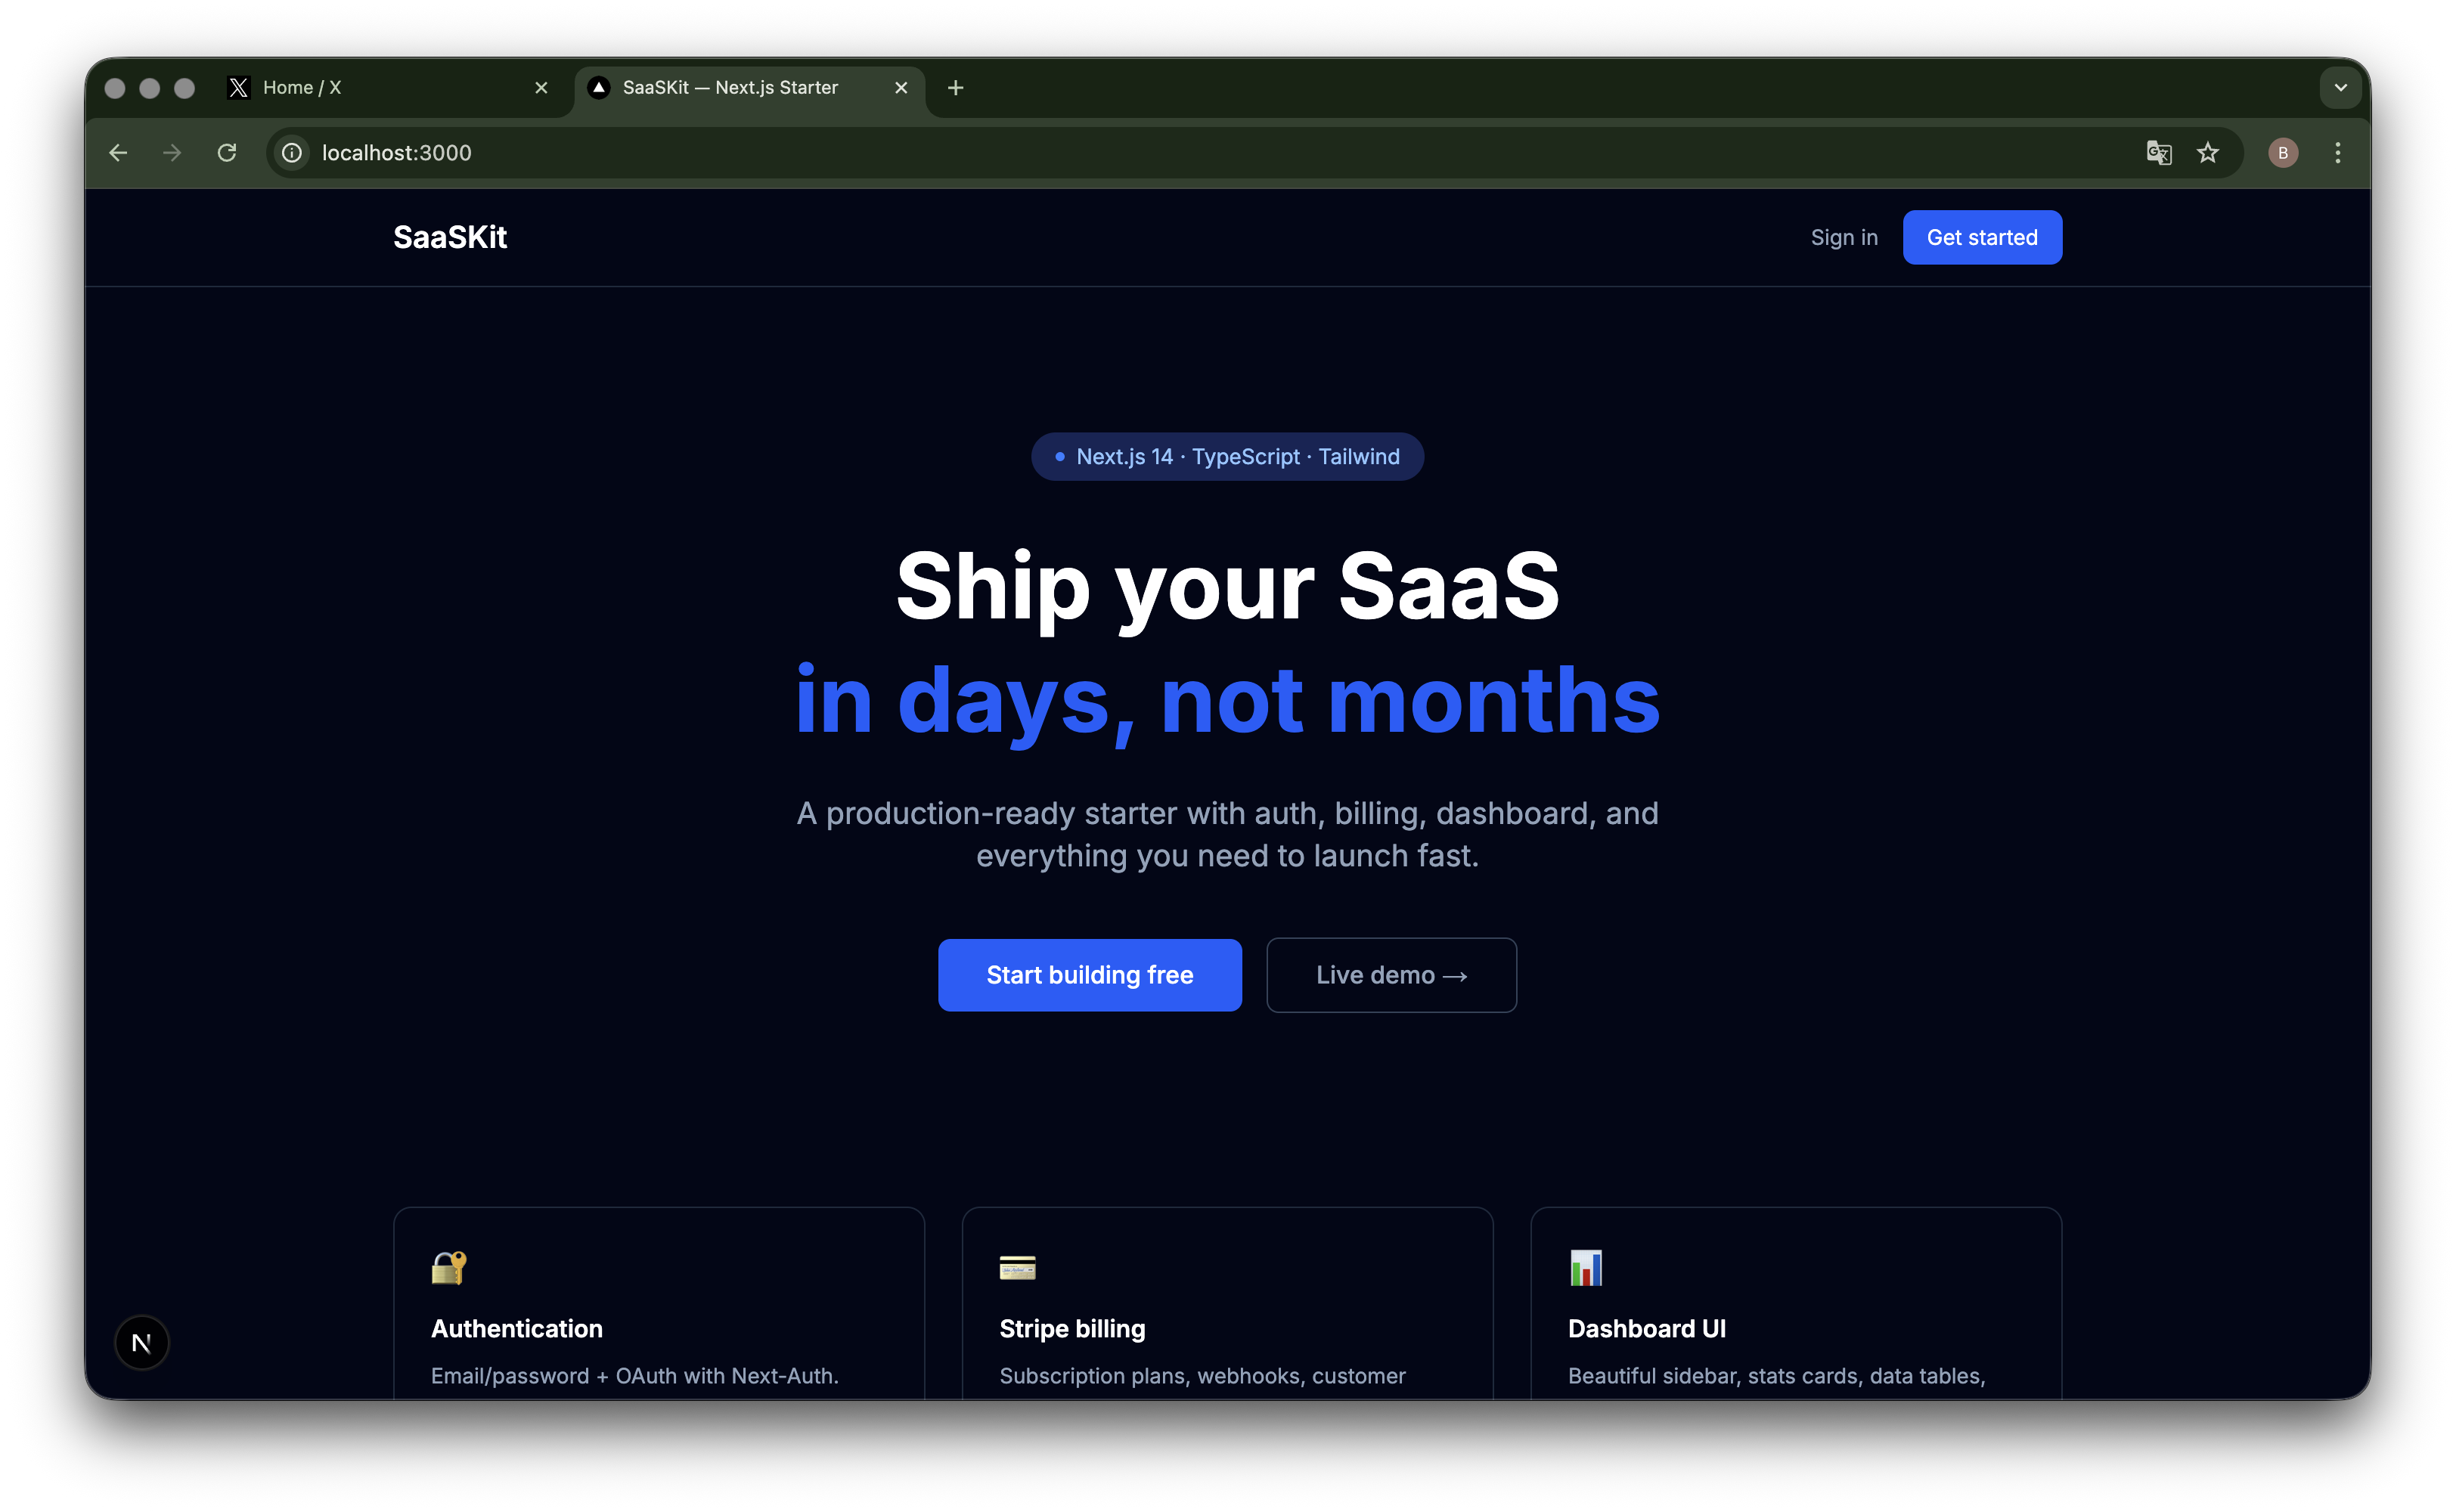Screen dimensions: 2456x1512
Task: Click the Authentication padlock icon
Action: tap(449, 1268)
